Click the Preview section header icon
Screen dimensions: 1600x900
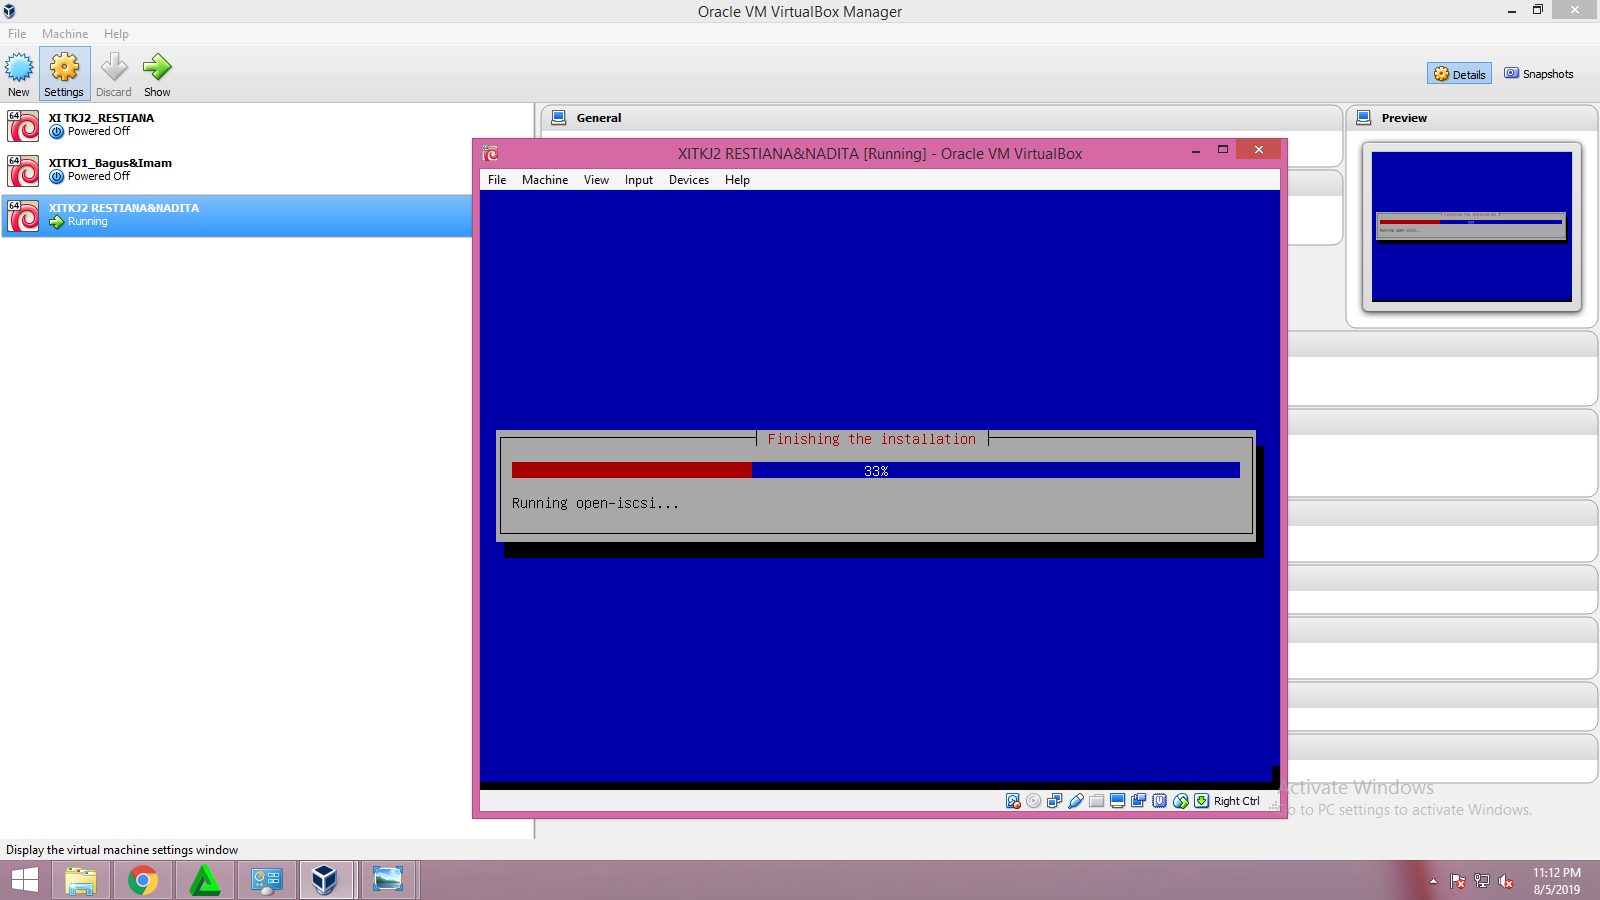click(1364, 118)
